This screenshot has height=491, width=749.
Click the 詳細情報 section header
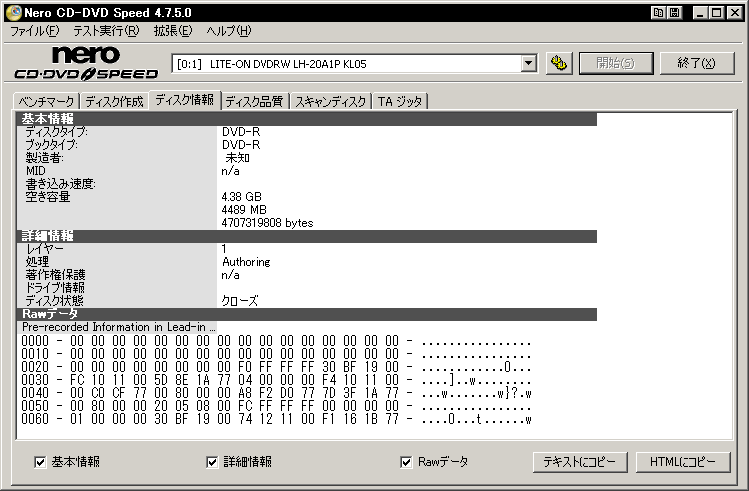(x=307, y=236)
